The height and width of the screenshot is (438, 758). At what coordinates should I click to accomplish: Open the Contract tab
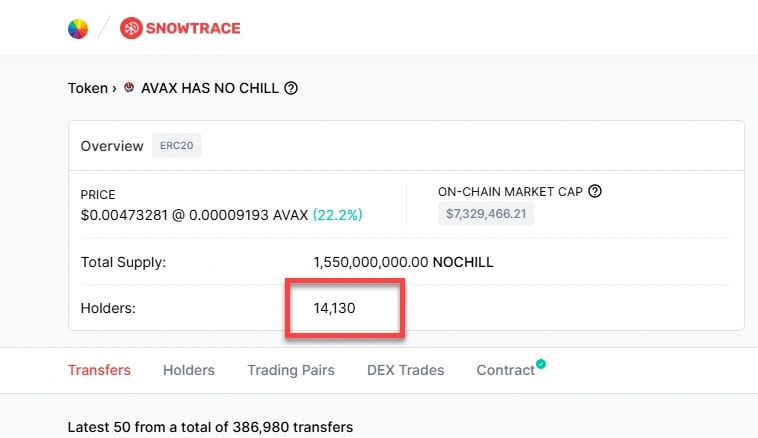point(505,370)
